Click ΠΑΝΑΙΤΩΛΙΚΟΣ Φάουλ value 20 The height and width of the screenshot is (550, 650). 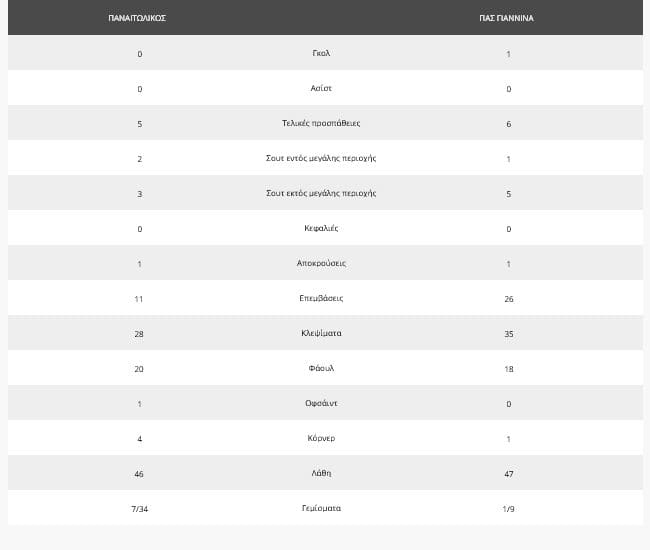139,369
